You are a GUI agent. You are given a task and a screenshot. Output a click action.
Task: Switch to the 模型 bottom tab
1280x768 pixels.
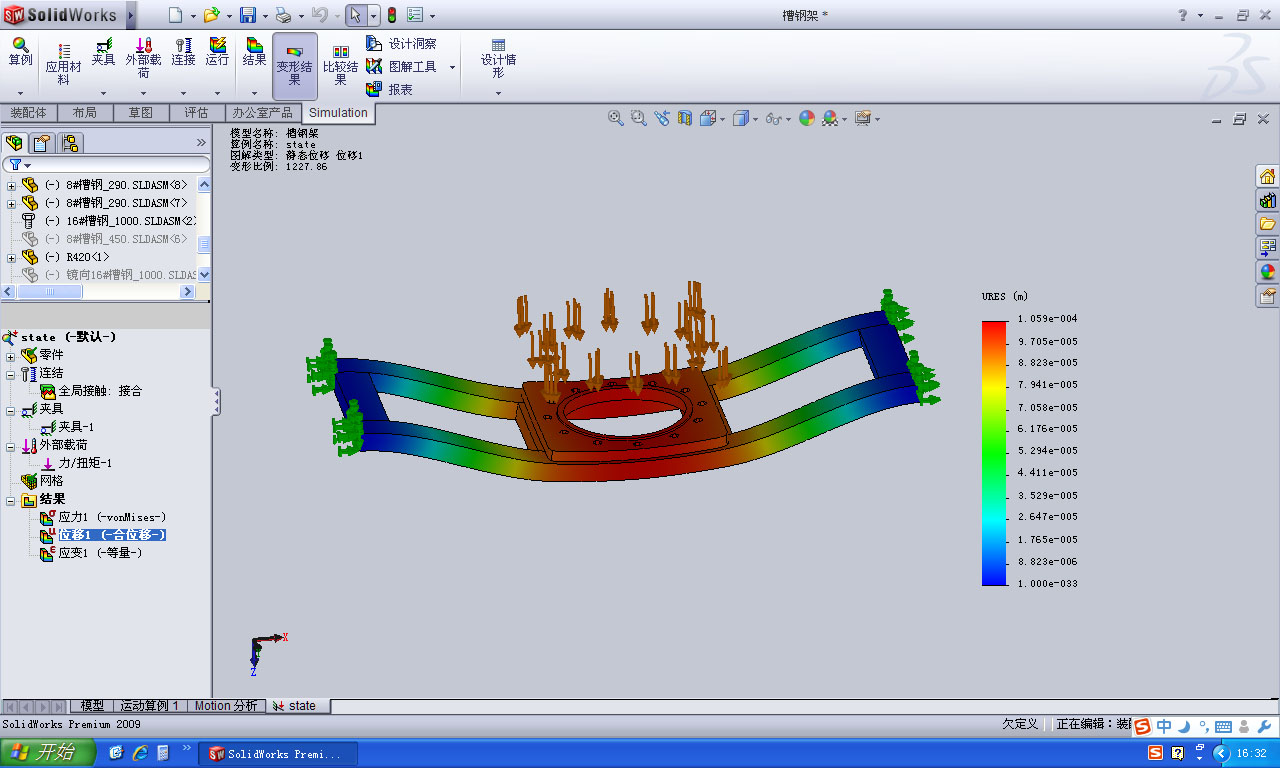click(x=92, y=706)
